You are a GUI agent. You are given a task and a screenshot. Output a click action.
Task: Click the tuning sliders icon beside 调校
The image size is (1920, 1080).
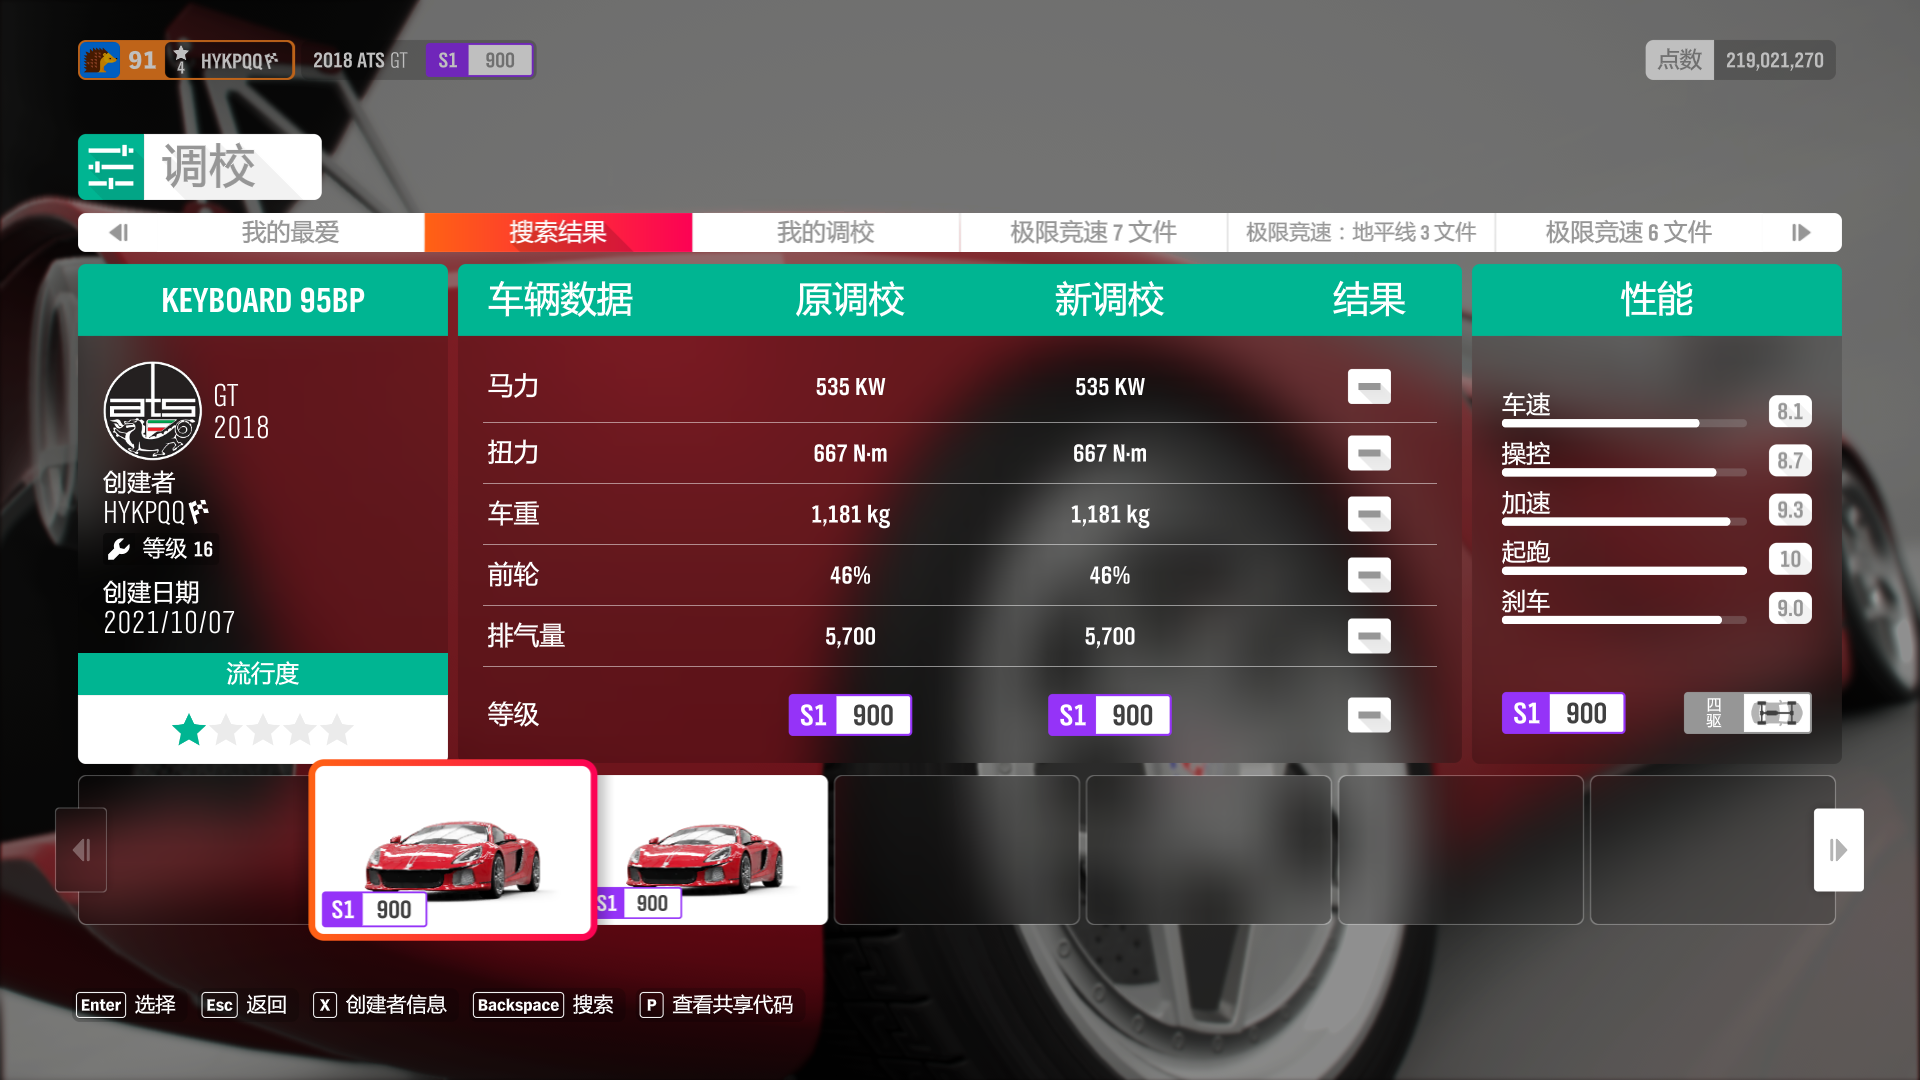pyautogui.click(x=111, y=167)
